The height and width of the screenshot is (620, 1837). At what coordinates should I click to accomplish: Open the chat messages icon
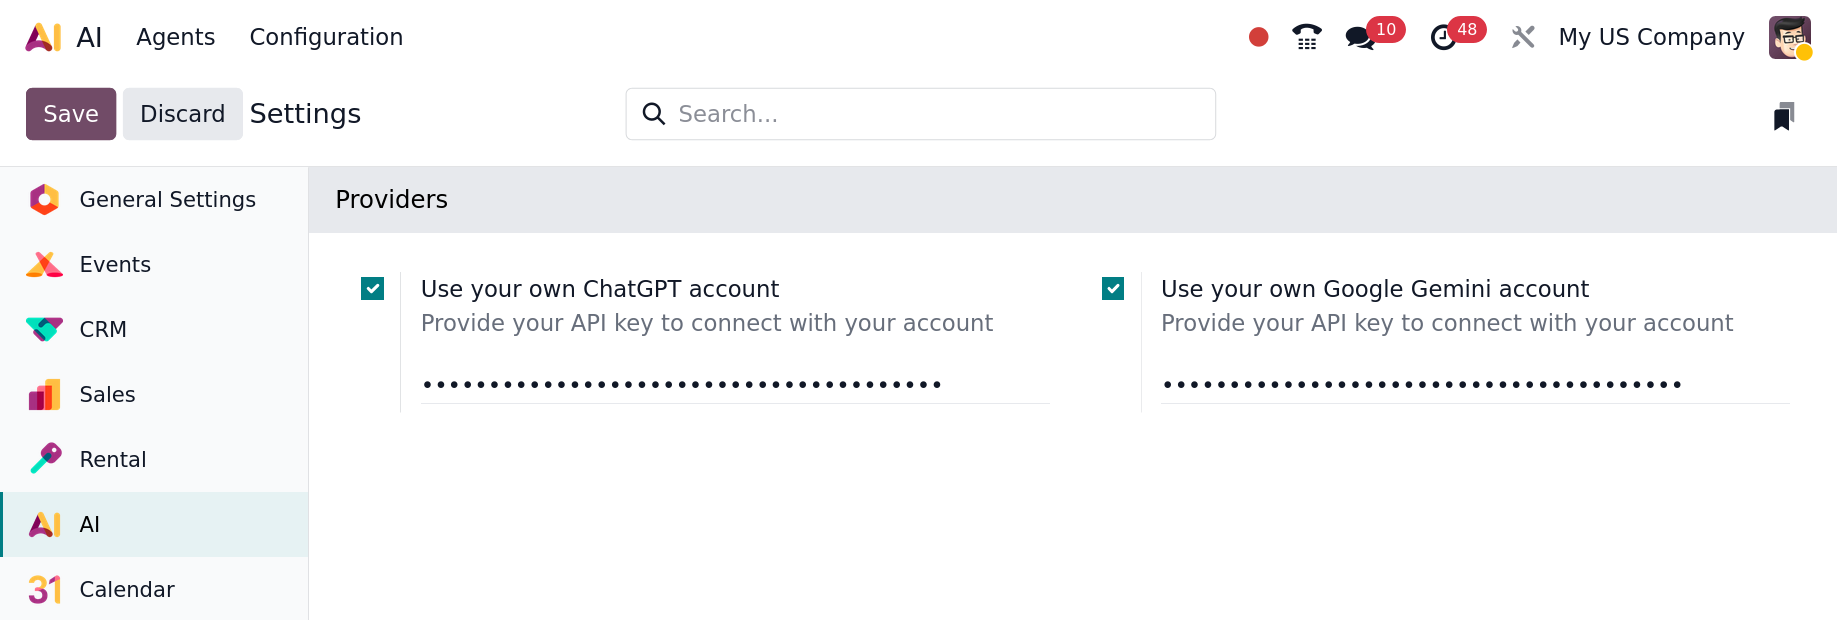coord(1360,38)
